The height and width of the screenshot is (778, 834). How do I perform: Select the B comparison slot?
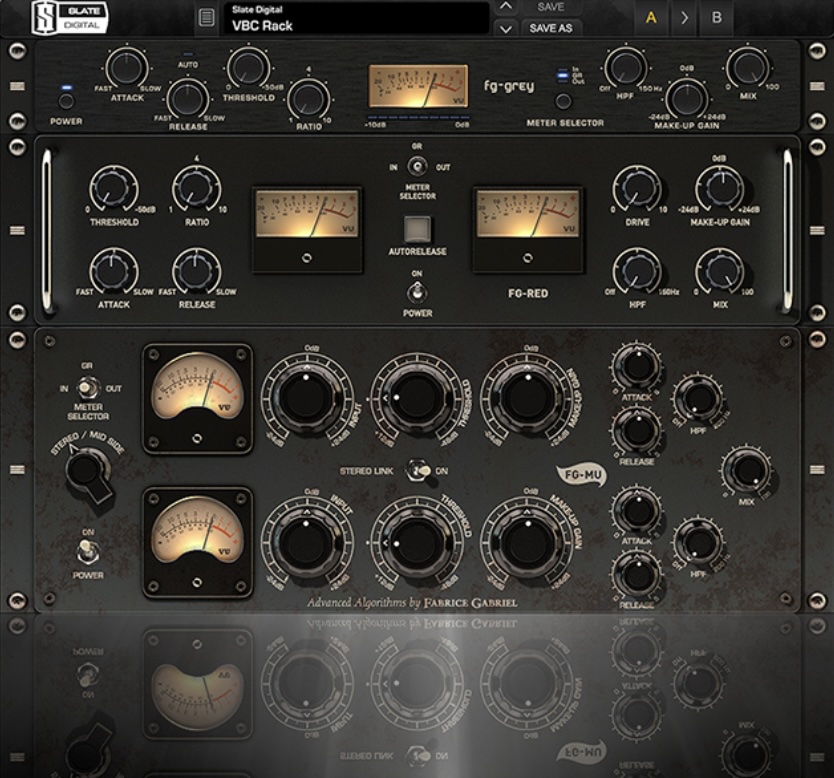(x=716, y=18)
